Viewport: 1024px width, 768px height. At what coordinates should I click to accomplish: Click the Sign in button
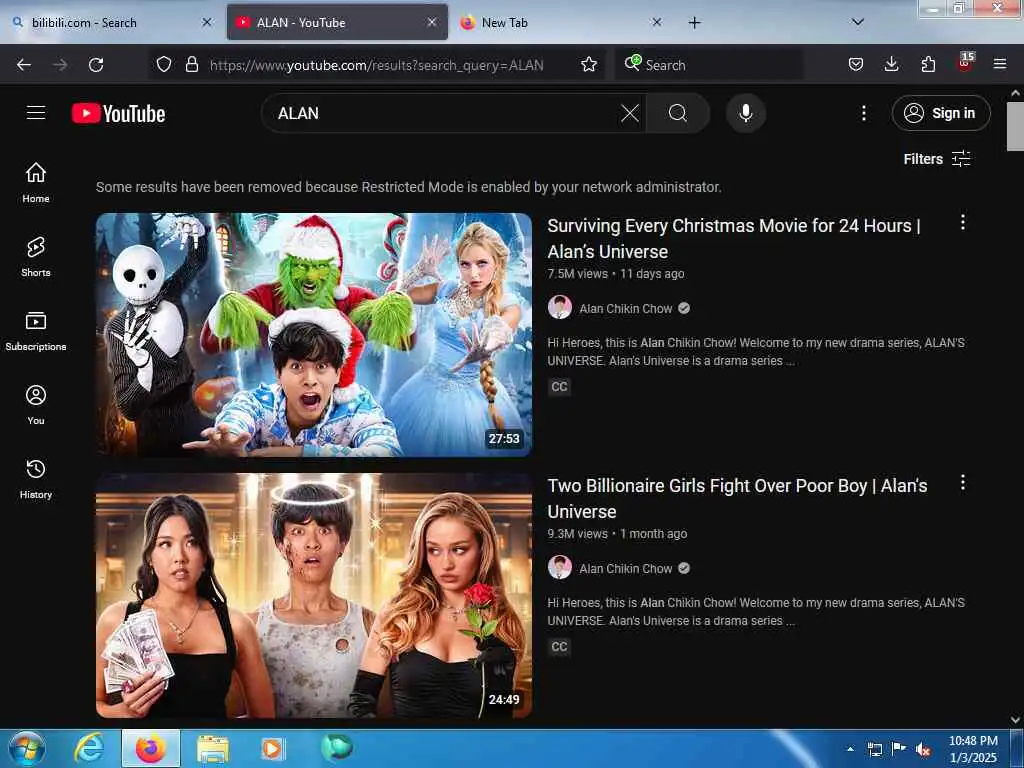940,113
